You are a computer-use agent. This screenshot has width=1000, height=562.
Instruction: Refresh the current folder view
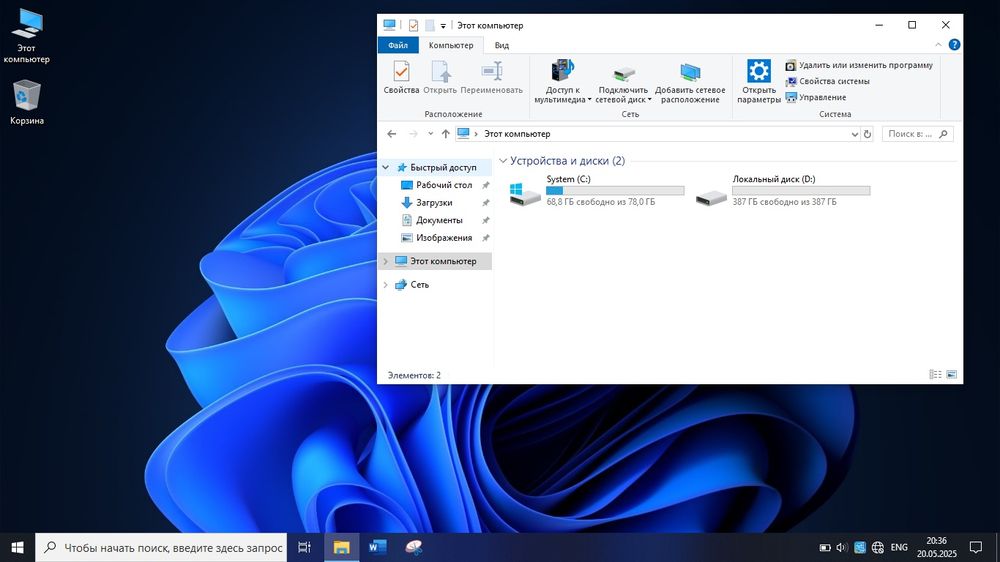coord(867,134)
